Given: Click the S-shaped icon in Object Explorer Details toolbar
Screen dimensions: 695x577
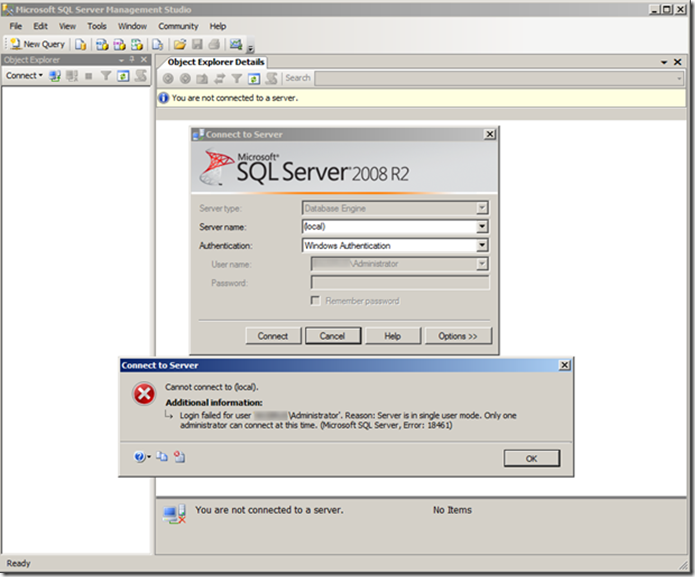Looking at the screenshot, I should coord(271,78).
